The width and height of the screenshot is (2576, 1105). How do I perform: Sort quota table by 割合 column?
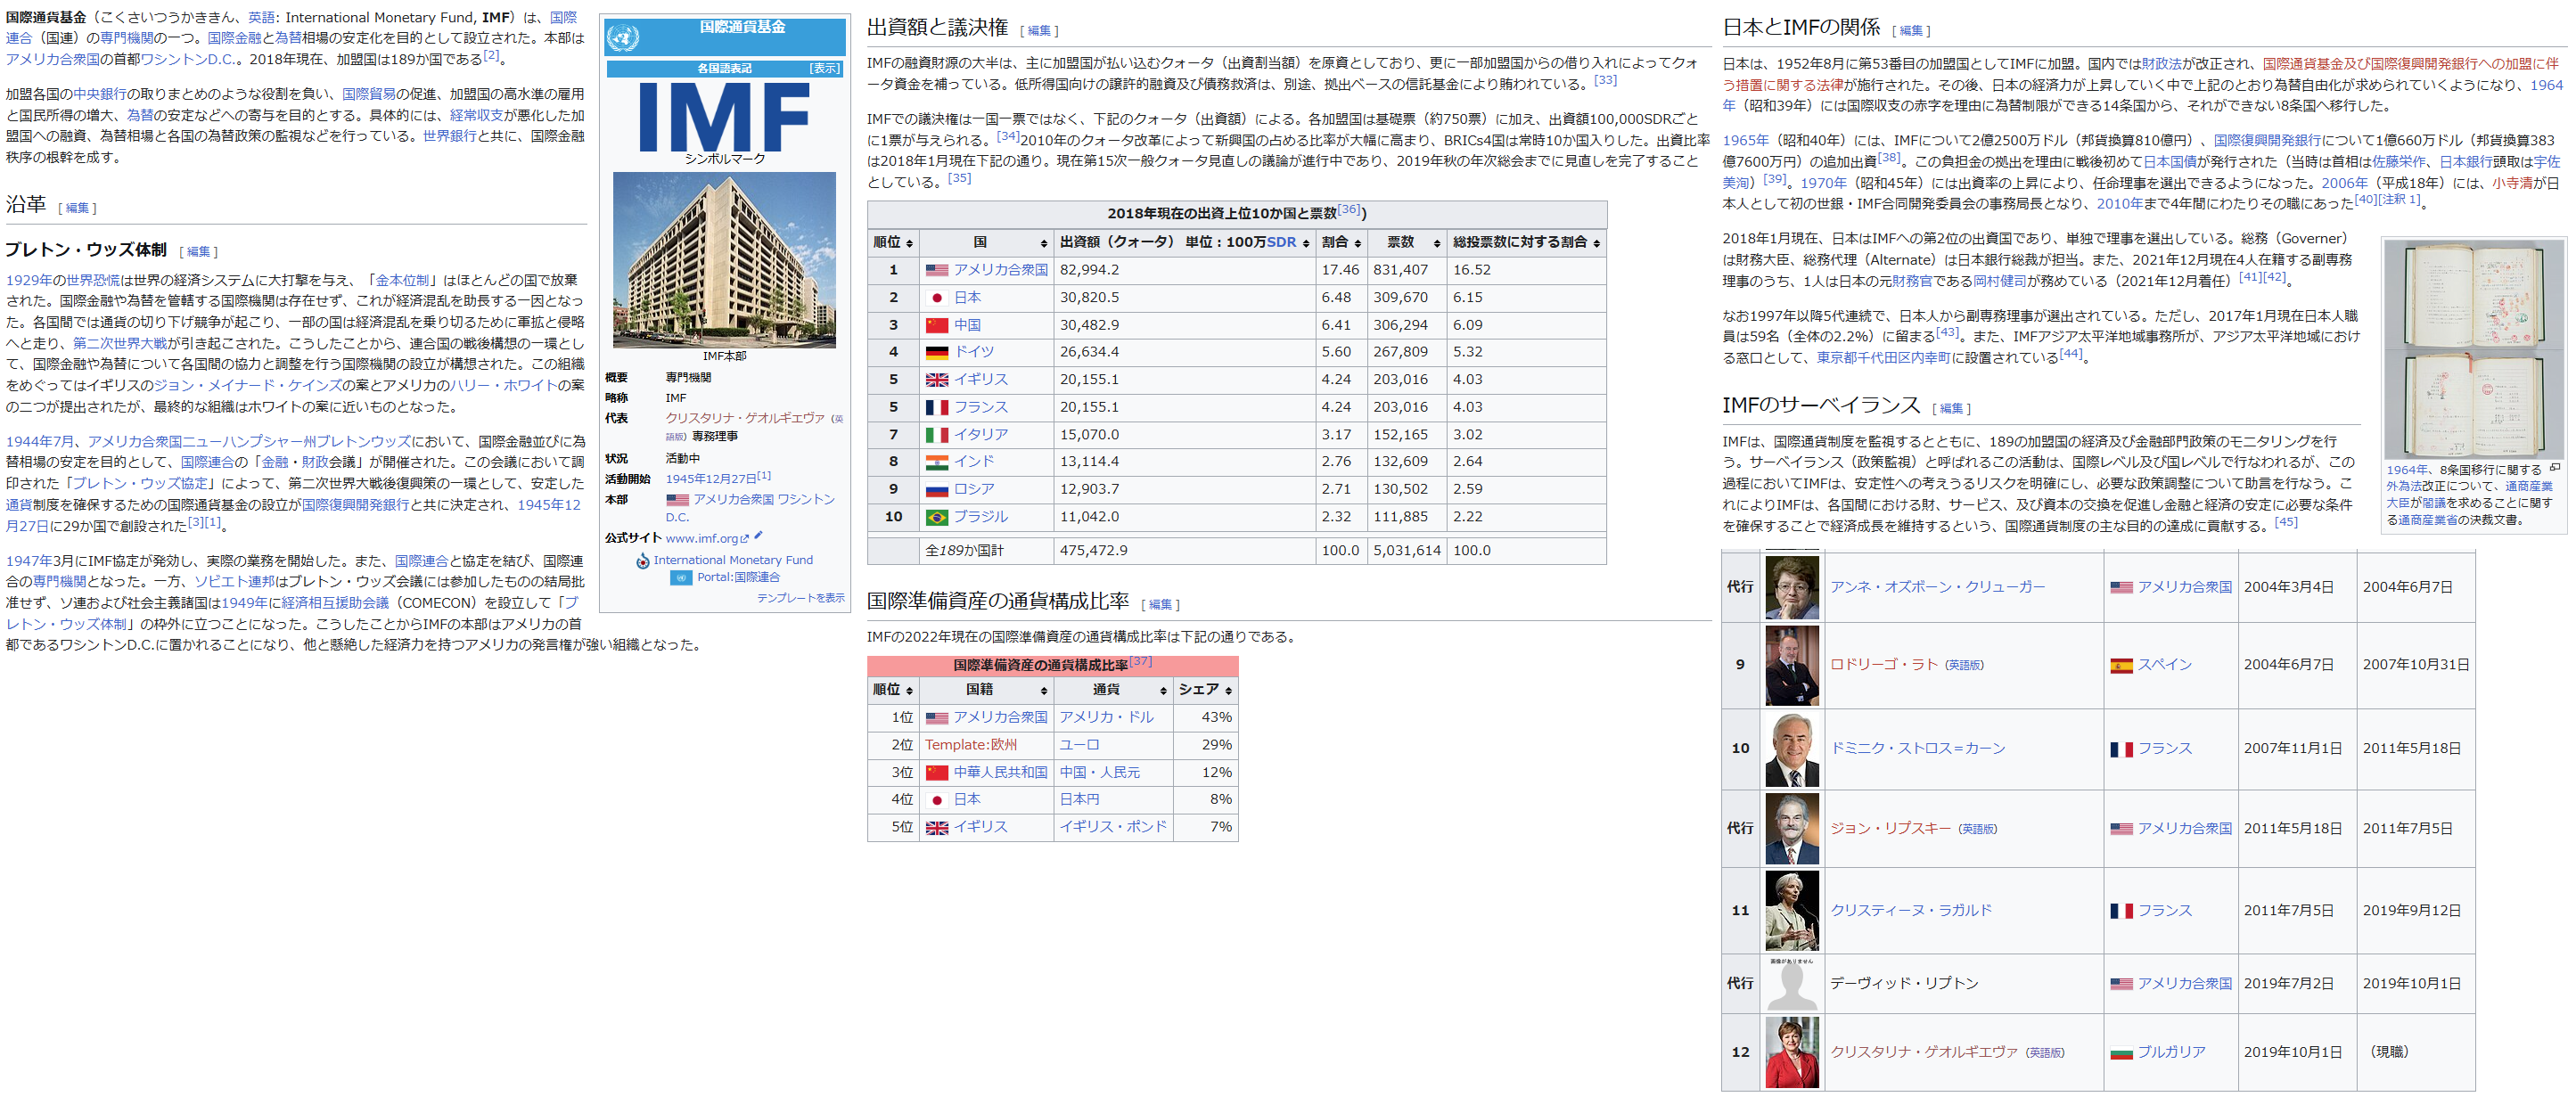click(x=1357, y=243)
